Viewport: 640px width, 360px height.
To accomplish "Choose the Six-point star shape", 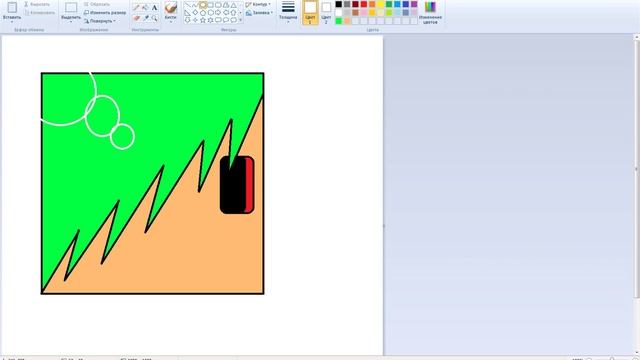I will [x=211, y=20].
